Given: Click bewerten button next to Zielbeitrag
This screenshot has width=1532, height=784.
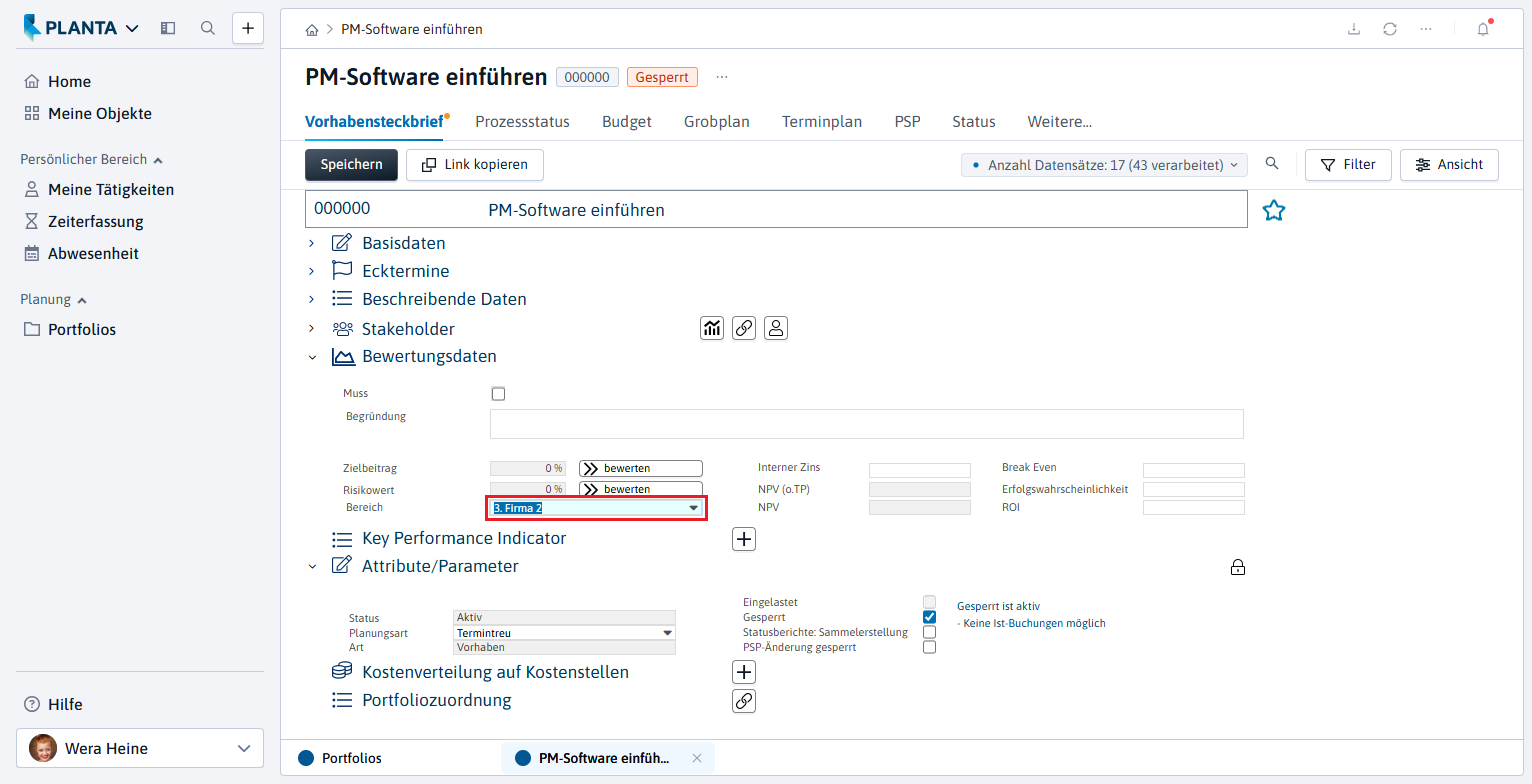Looking at the screenshot, I should pos(641,468).
